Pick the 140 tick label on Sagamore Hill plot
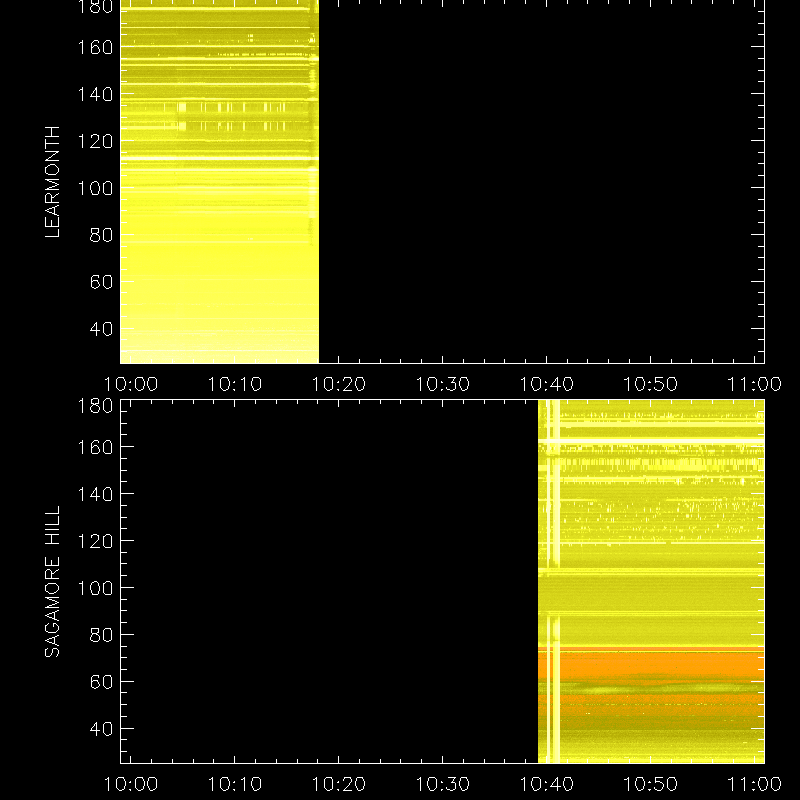This screenshot has width=800, height=800. [95, 494]
